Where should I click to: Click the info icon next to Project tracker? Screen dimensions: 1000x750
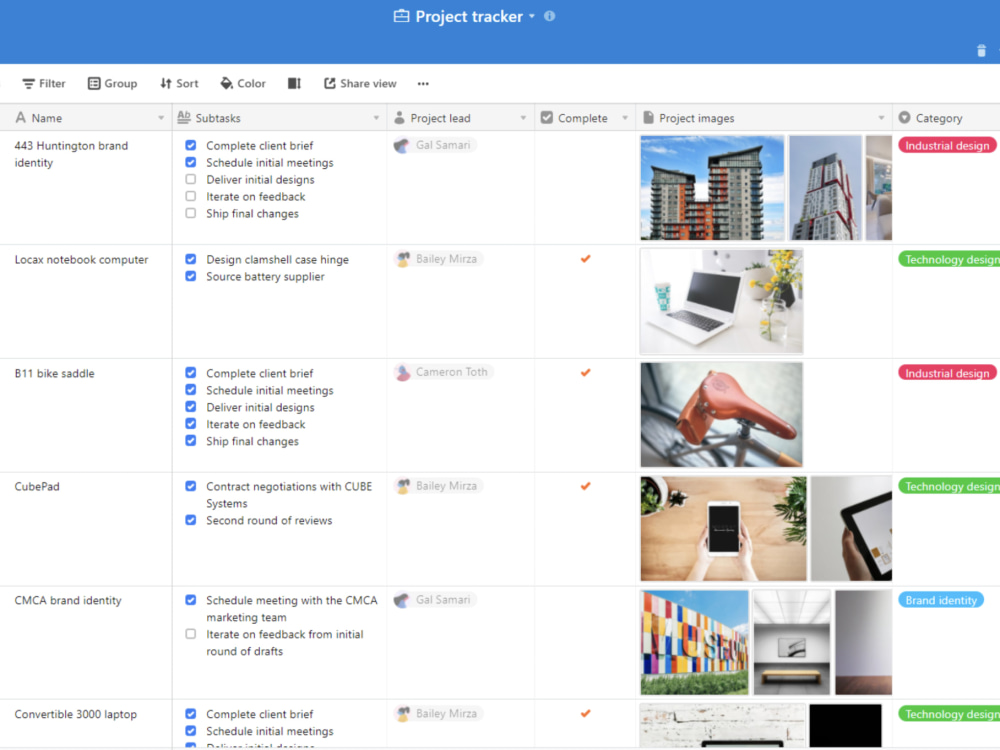pyautogui.click(x=548, y=16)
